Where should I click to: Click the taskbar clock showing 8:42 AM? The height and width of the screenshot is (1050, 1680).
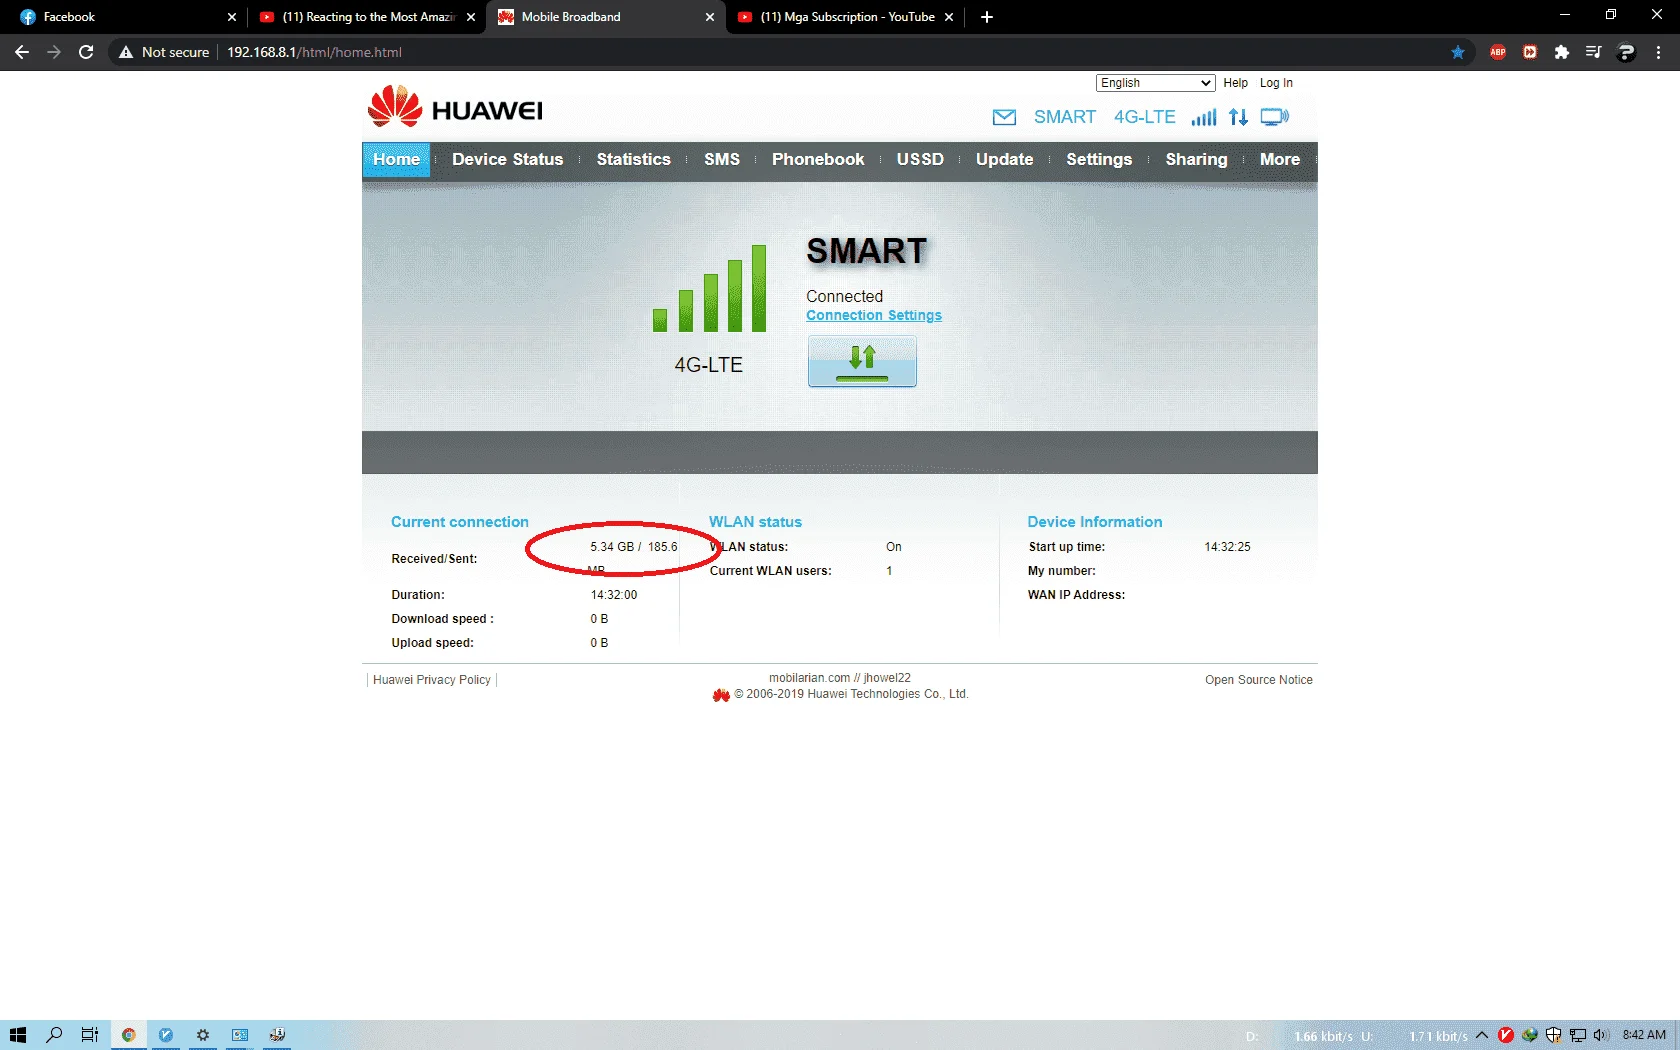click(1644, 1035)
